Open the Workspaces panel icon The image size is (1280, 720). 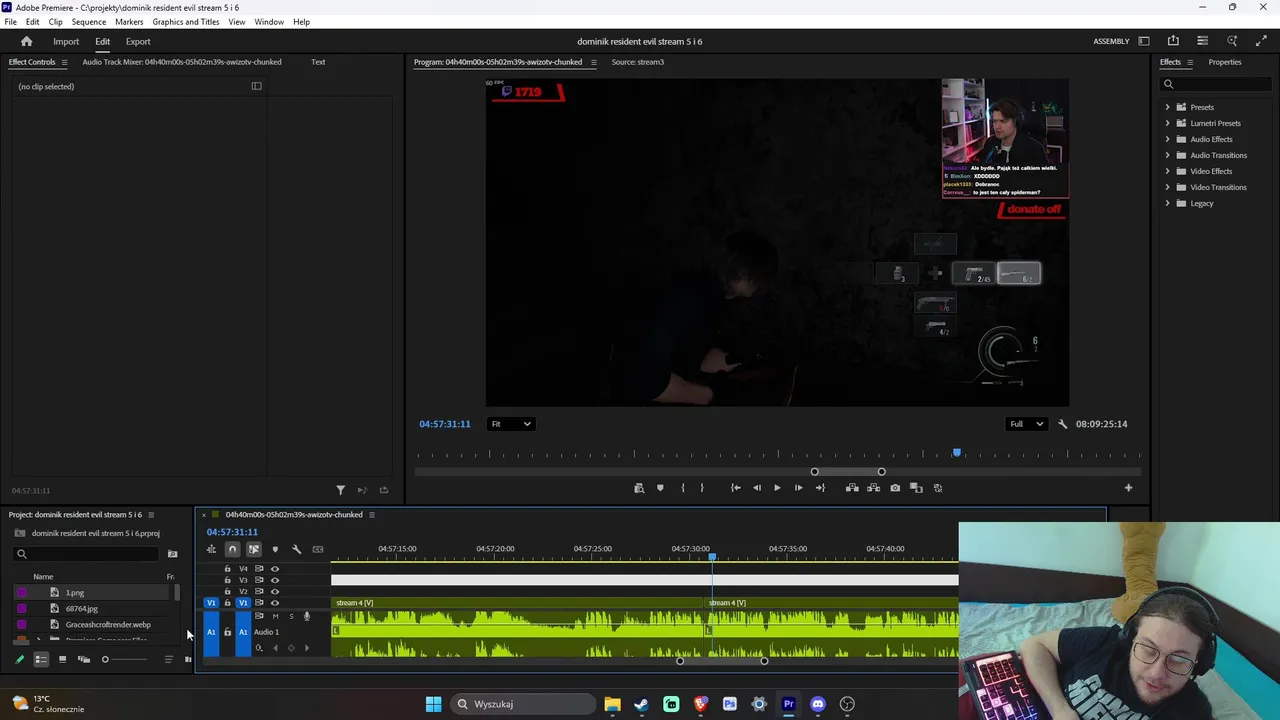tap(1144, 41)
